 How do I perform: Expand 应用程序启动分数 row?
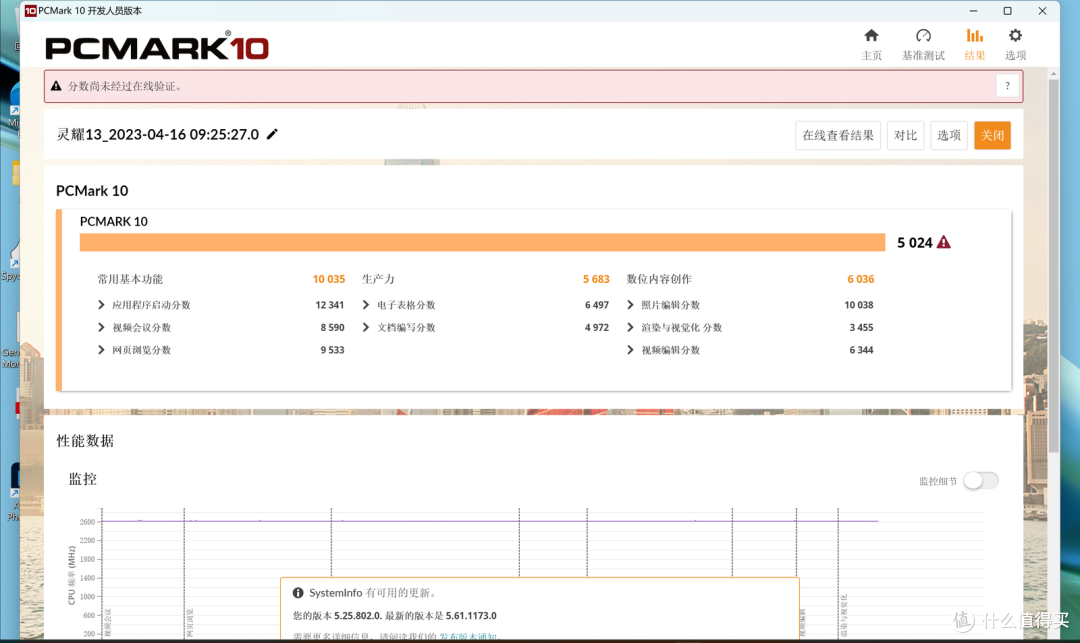(101, 305)
